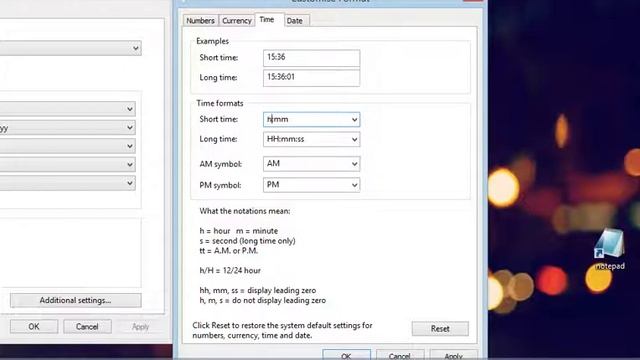Viewport: 640px width, 360px height.
Task: Click Cancel in the Region window
Action: coord(87,327)
